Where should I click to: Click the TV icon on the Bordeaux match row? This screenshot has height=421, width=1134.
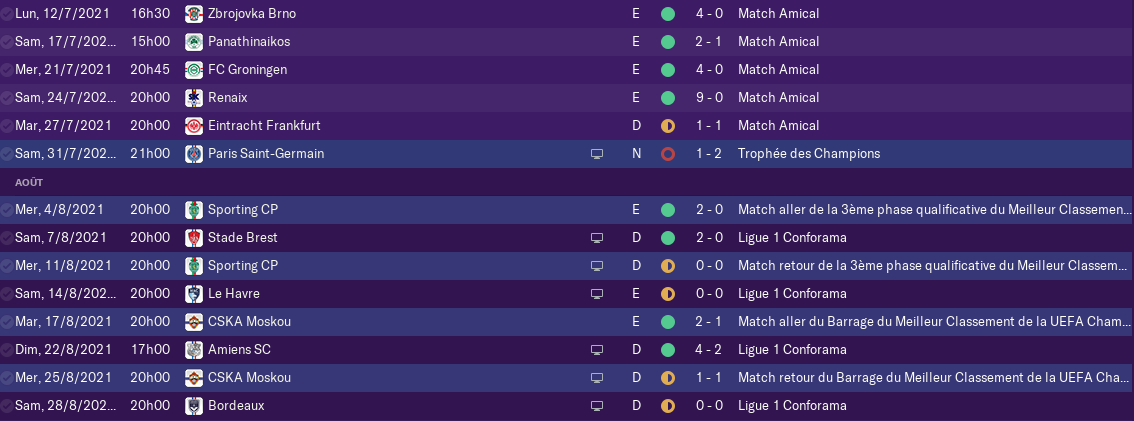coord(597,406)
